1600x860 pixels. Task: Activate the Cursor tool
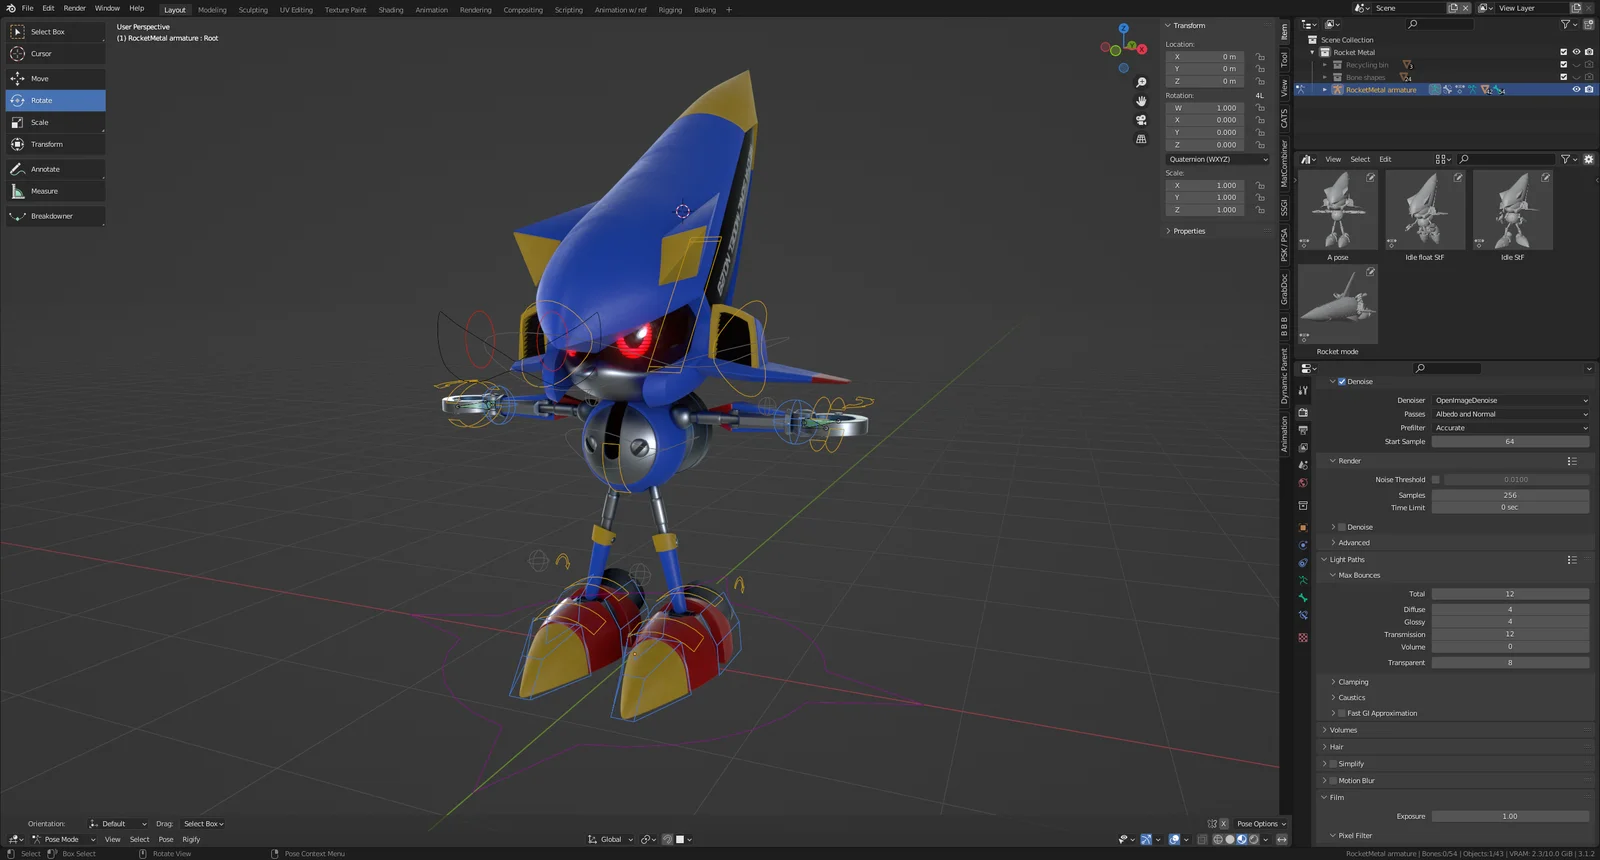[x=55, y=54]
